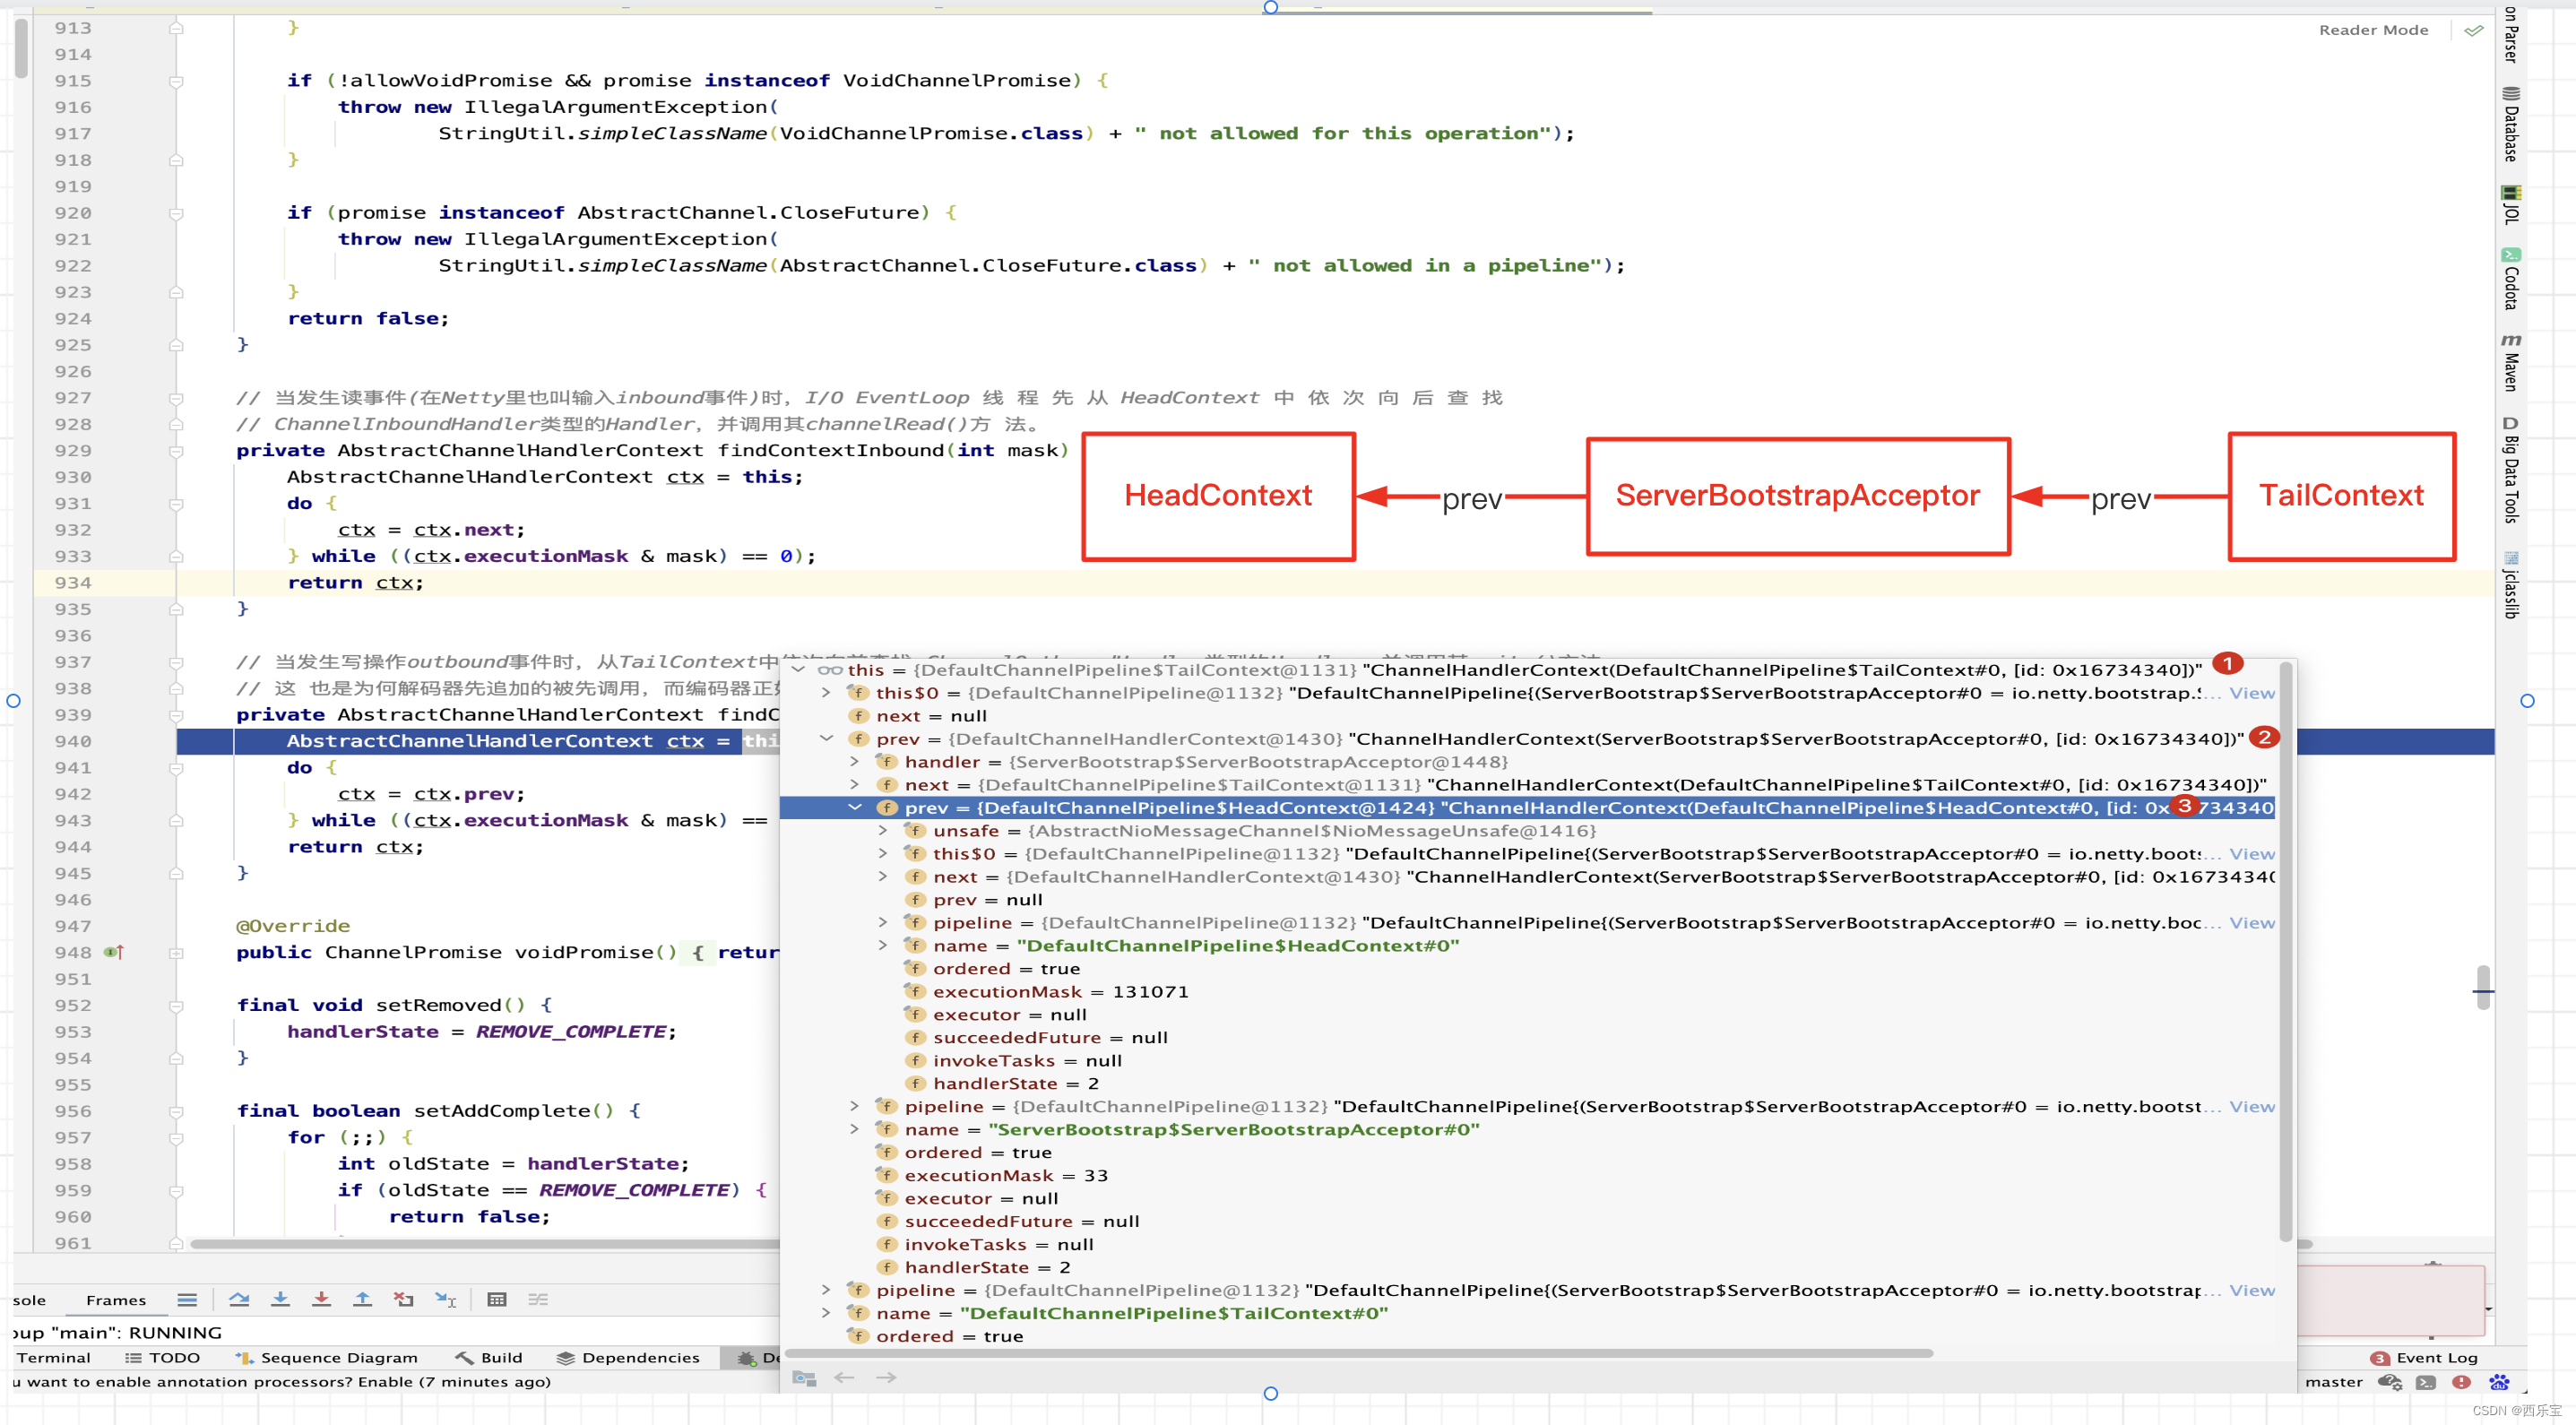The height and width of the screenshot is (1425, 2576).
Task: Switch to the Frames tab
Action: coord(116,1300)
